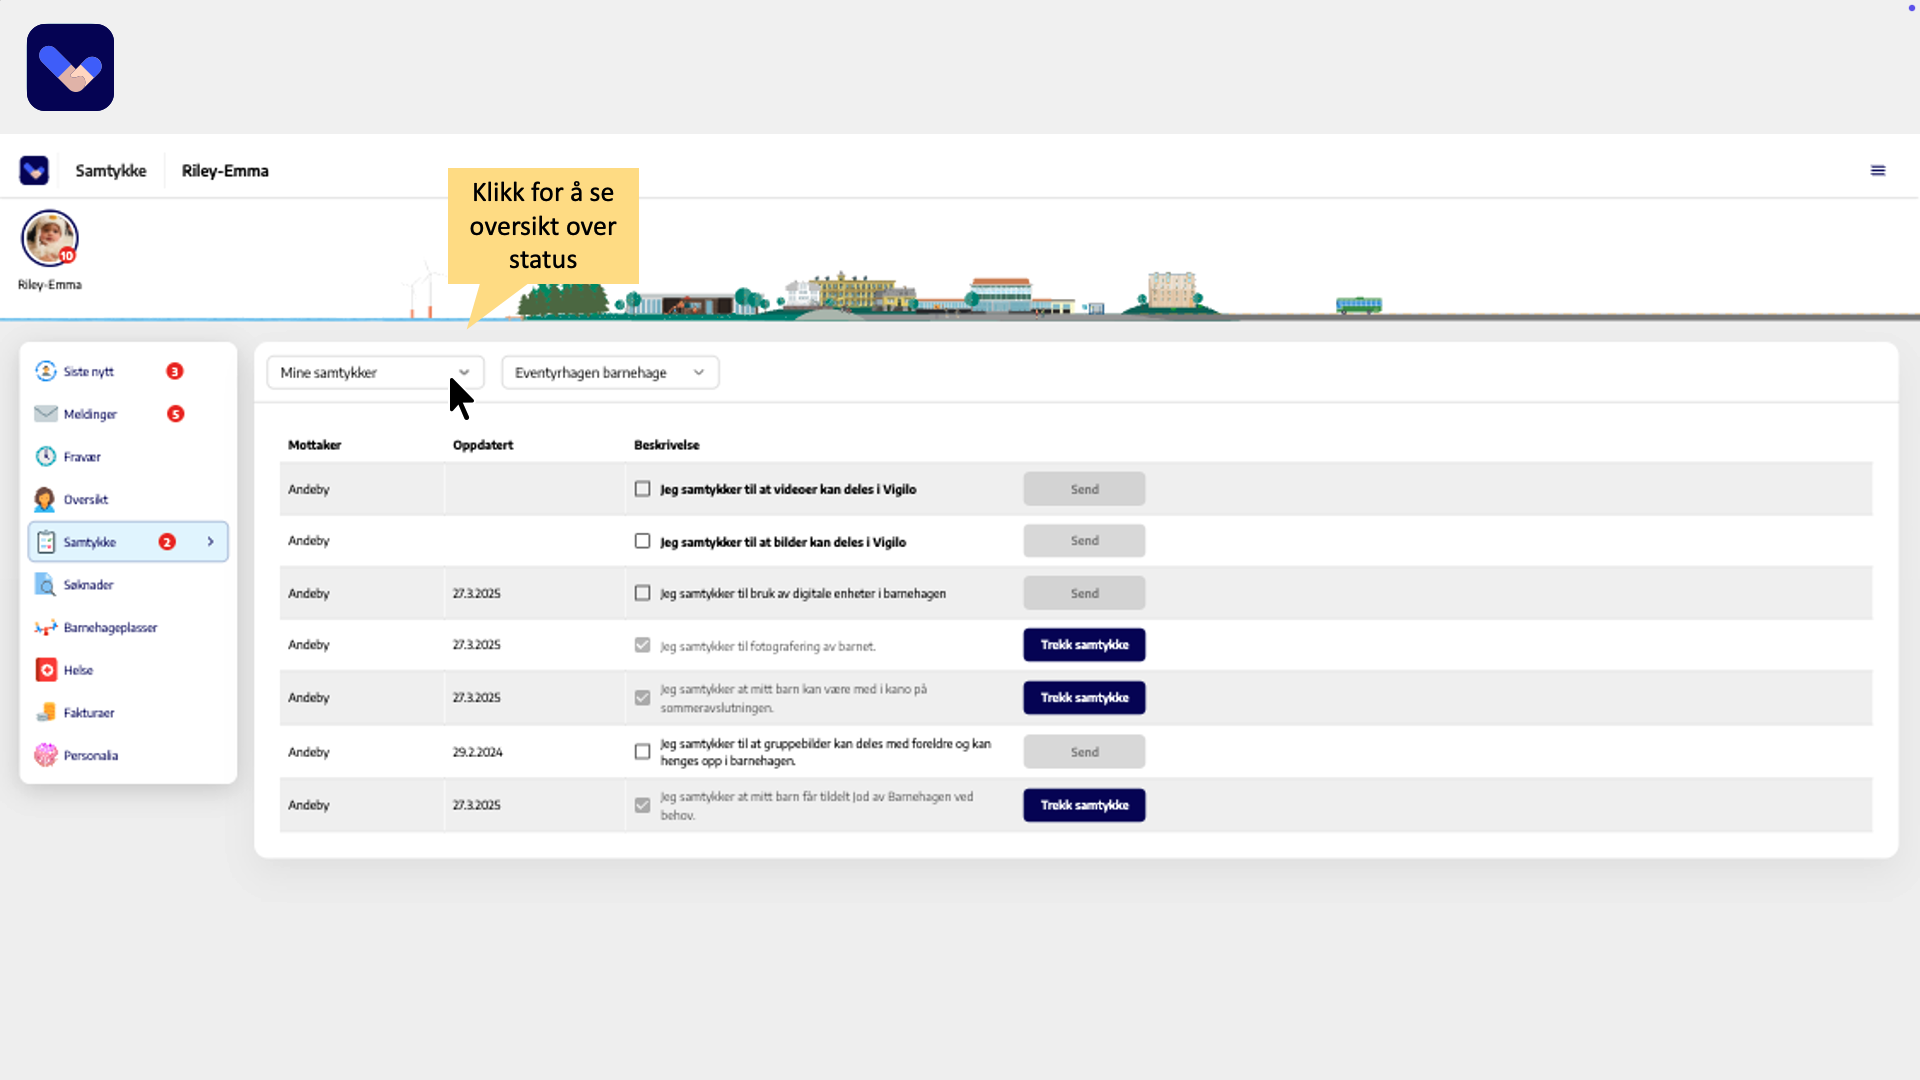Expand the Samtykke sidebar chevron
1920x1080 pixels.
coord(210,542)
